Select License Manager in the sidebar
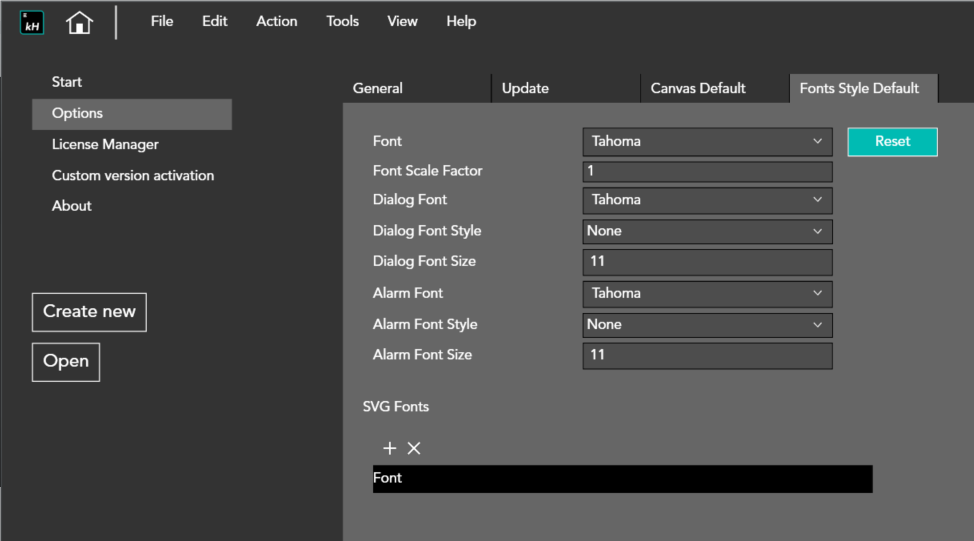Image resolution: width=974 pixels, height=541 pixels. [x=105, y=145]
